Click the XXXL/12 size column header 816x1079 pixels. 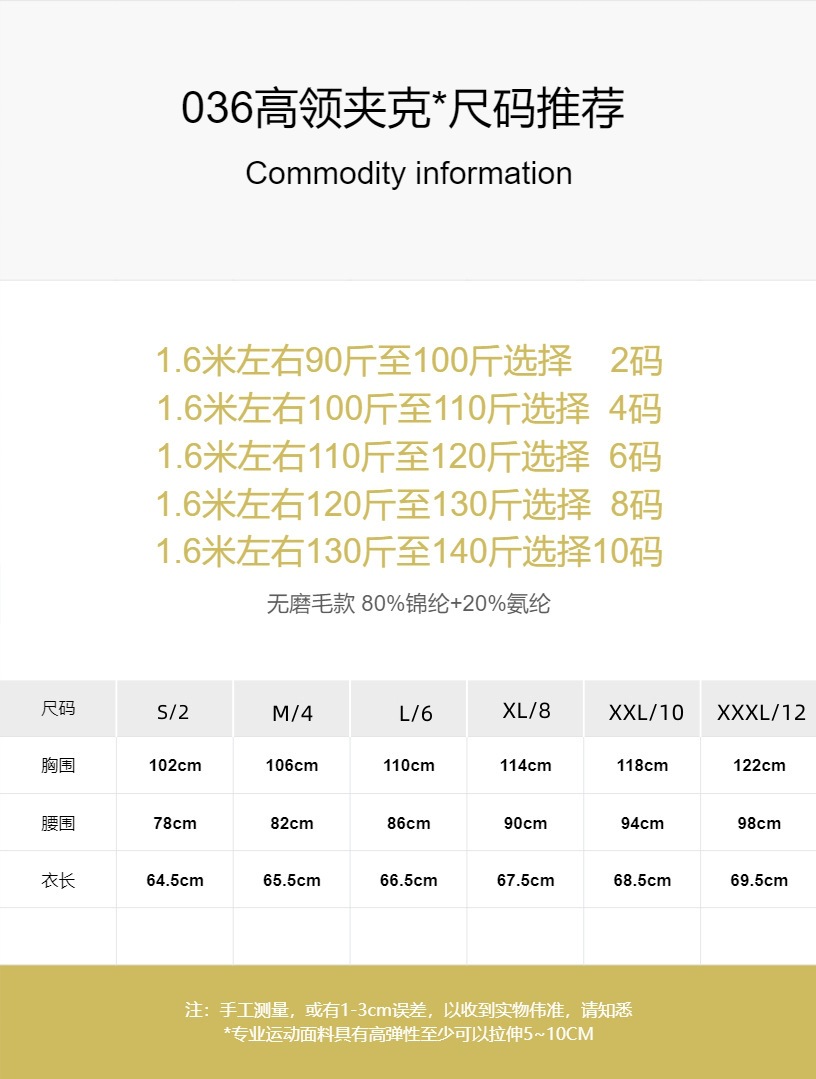click(761, 712)
